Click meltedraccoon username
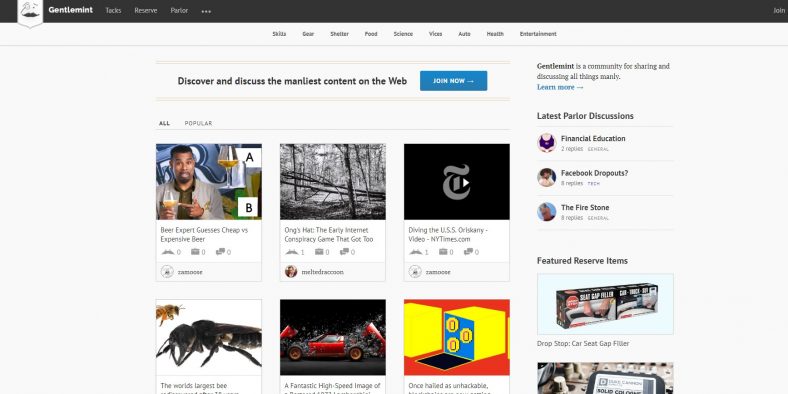This screenshot has width=788, height=394. (x=322, y=272)
